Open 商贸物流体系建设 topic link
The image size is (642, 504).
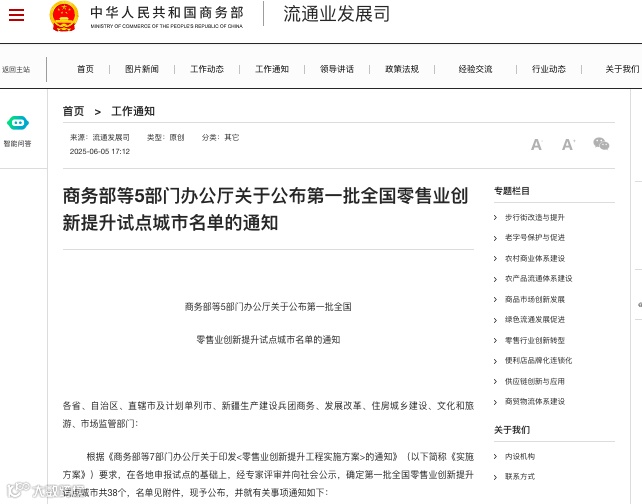pyautogui.click(x=535, y=401)
